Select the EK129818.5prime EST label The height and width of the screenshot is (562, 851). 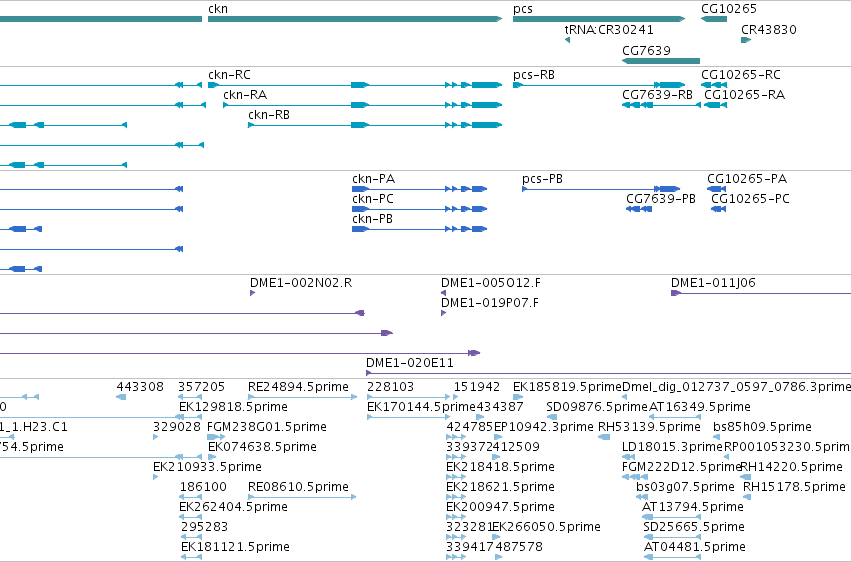[x=233, y=407]
